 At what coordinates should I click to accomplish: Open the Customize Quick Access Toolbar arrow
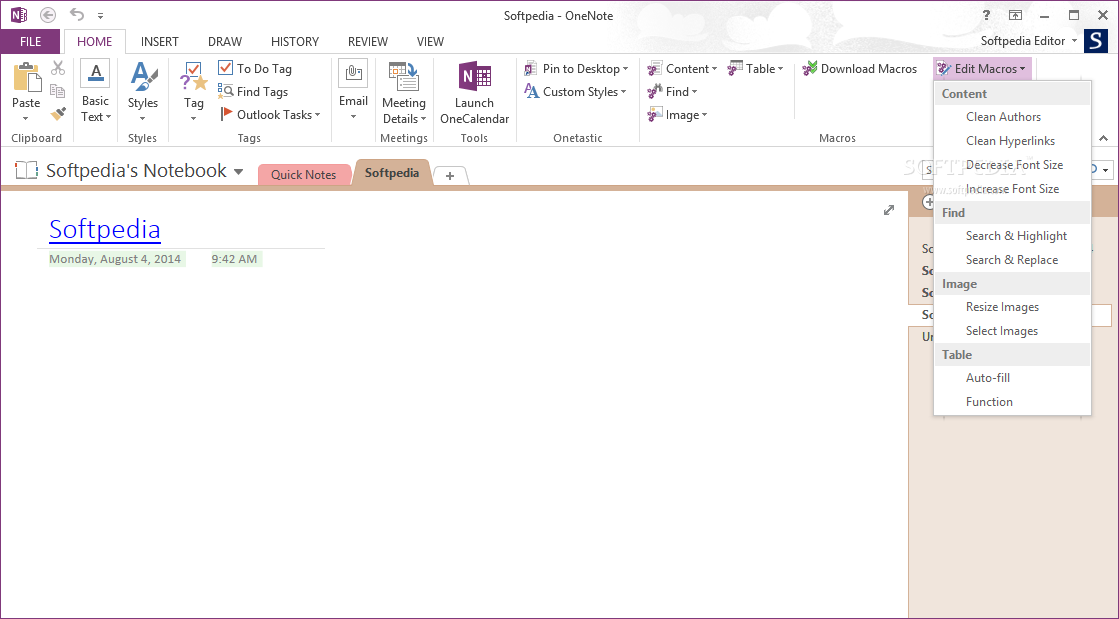(x=101, y=15)
